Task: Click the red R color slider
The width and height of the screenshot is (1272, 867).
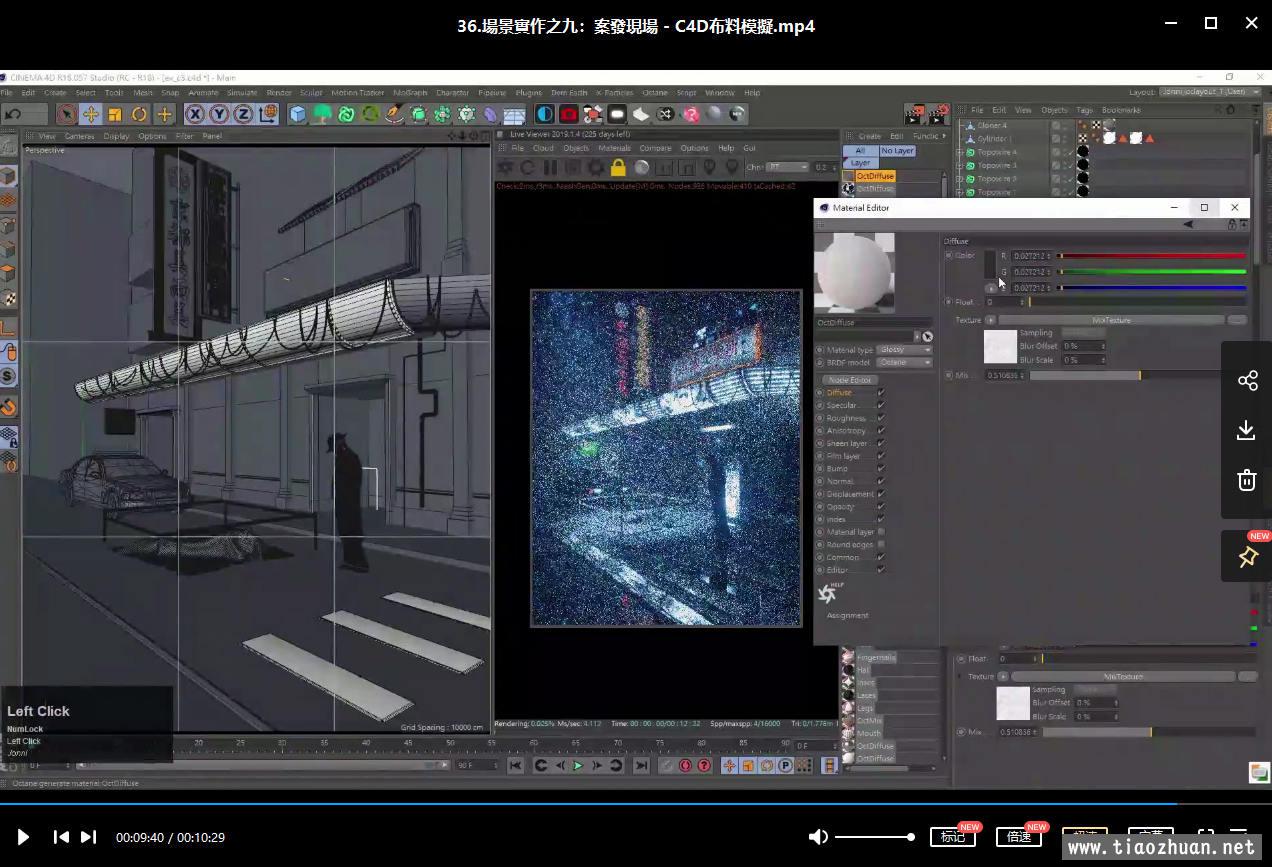Action: [x=1152, y=256]
